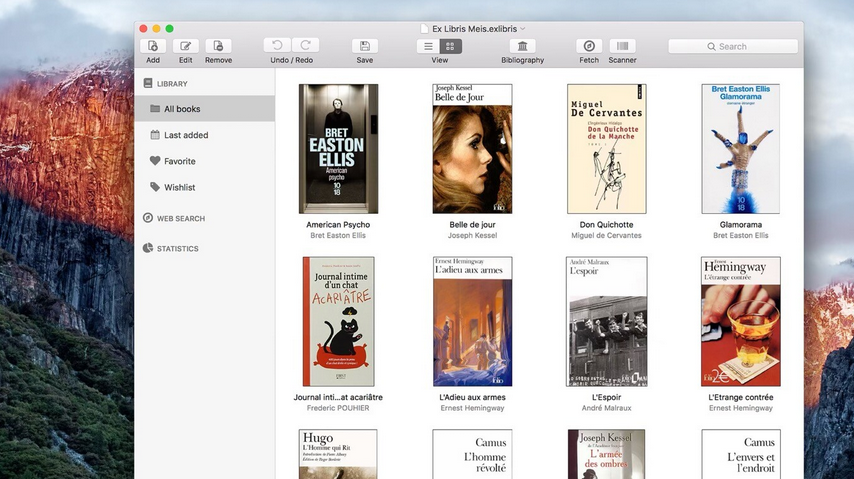Click the Search field
The width and height of the screenshot is (854, 479).
tap(733, 46)
